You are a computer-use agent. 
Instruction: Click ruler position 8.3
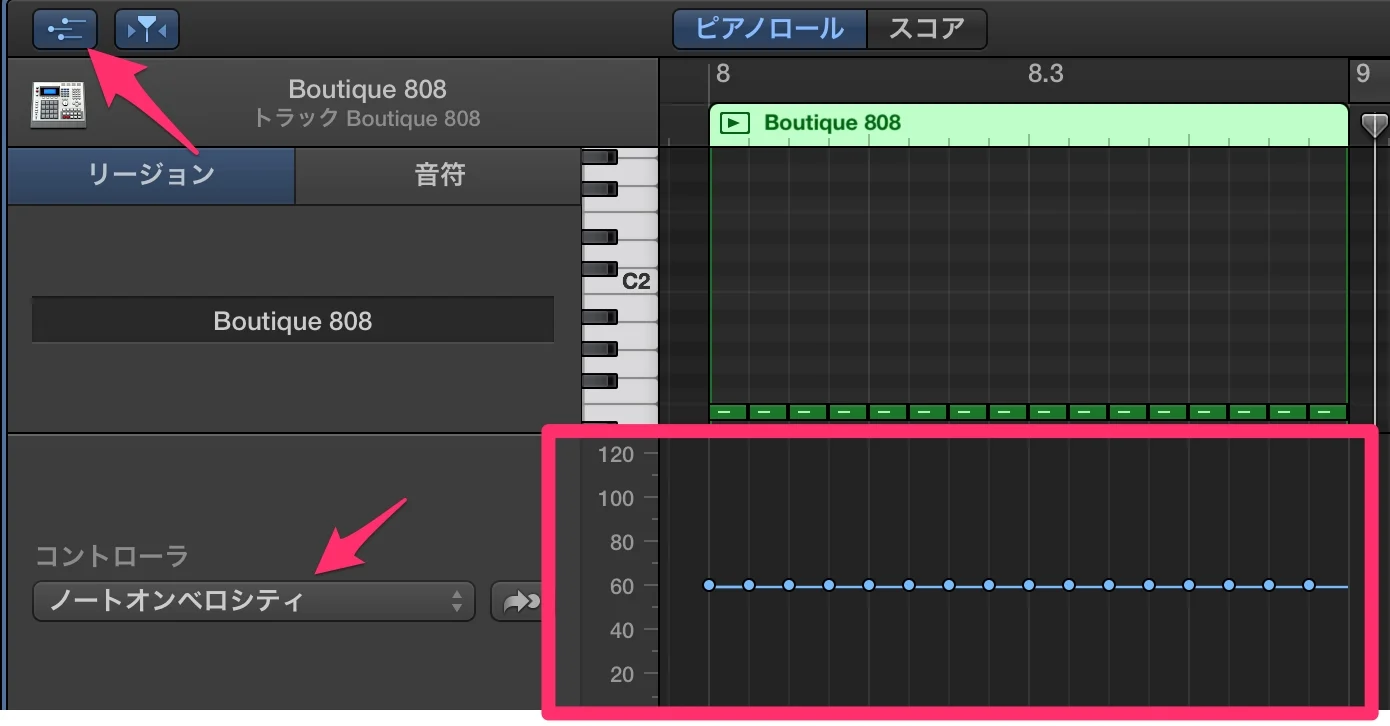coord(1046,73)
